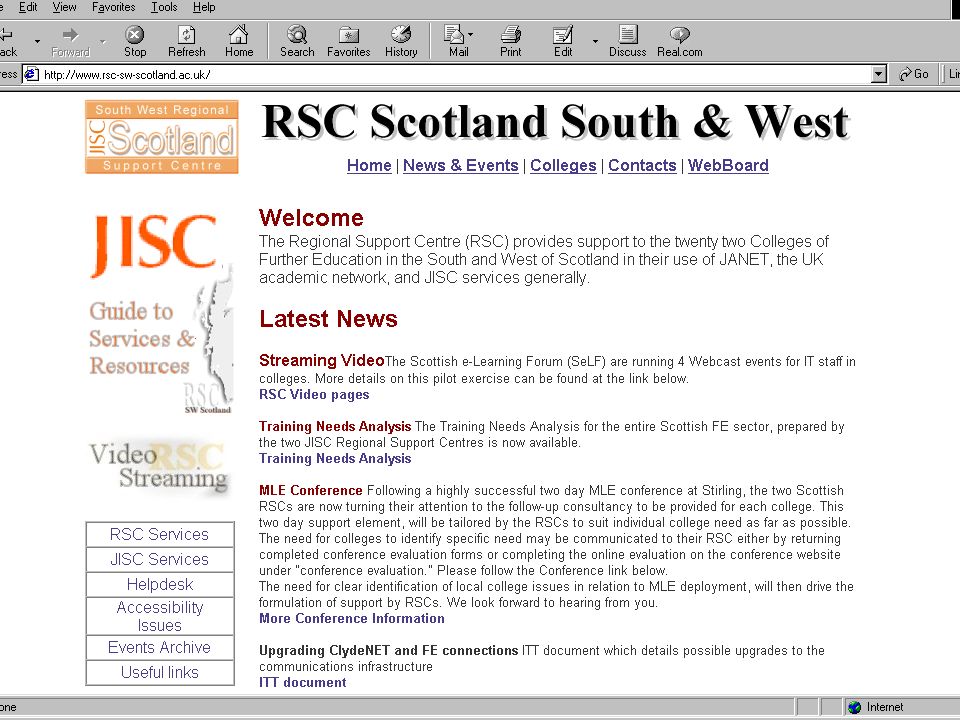Open the Edit button dropdown arrow
Viewport: 960px width, 720px height.
tap(595, 42)
